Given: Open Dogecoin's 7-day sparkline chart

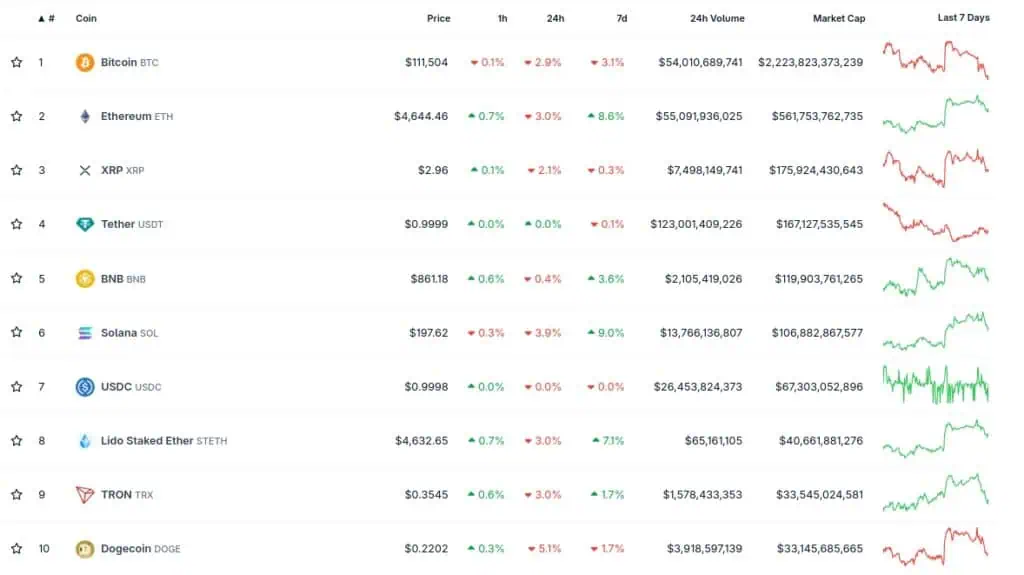Looking at the screenshot, I should (x=936, y=546).
